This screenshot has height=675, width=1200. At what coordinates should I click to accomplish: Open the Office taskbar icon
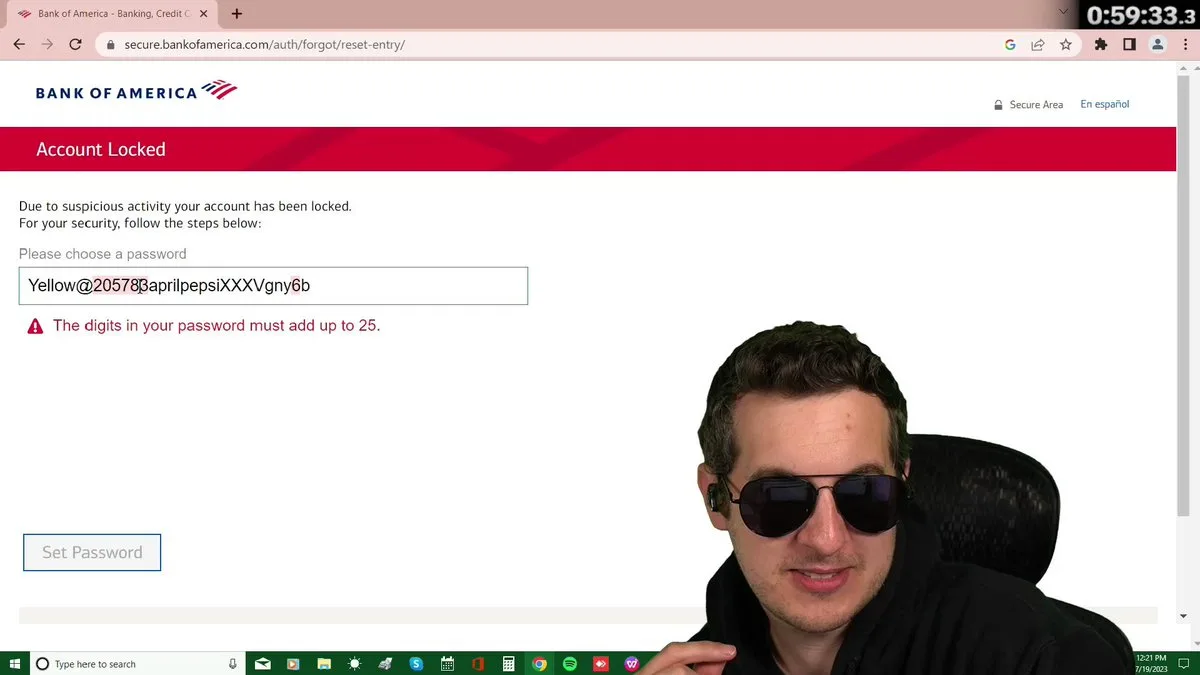coord(478,664)
